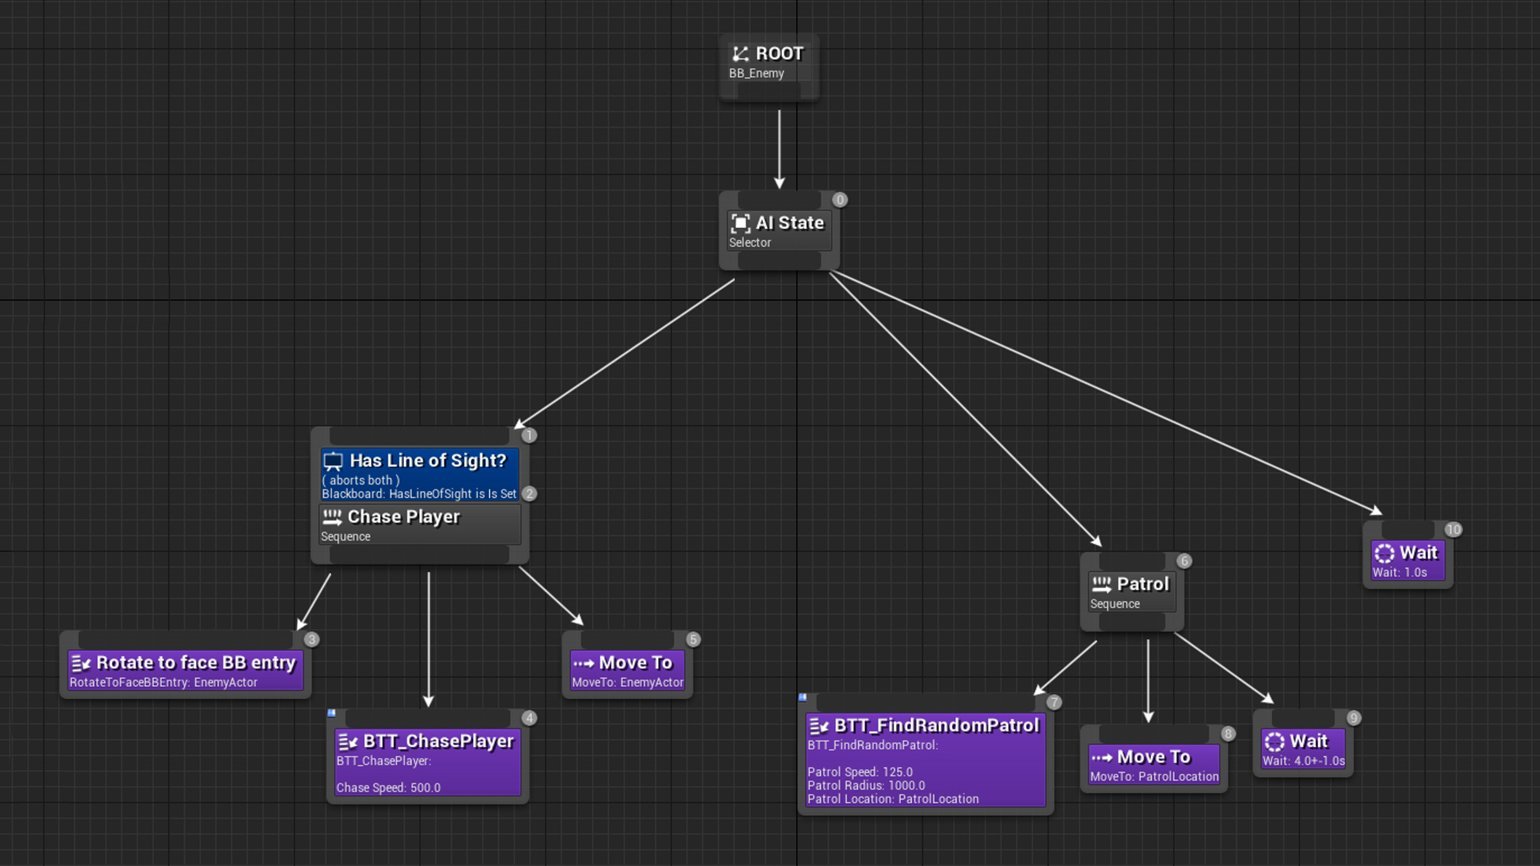This screenshot has width=1540, height=866.
Task: Click index badge 2 on the Chase Player node
Action: pos(529,493)
